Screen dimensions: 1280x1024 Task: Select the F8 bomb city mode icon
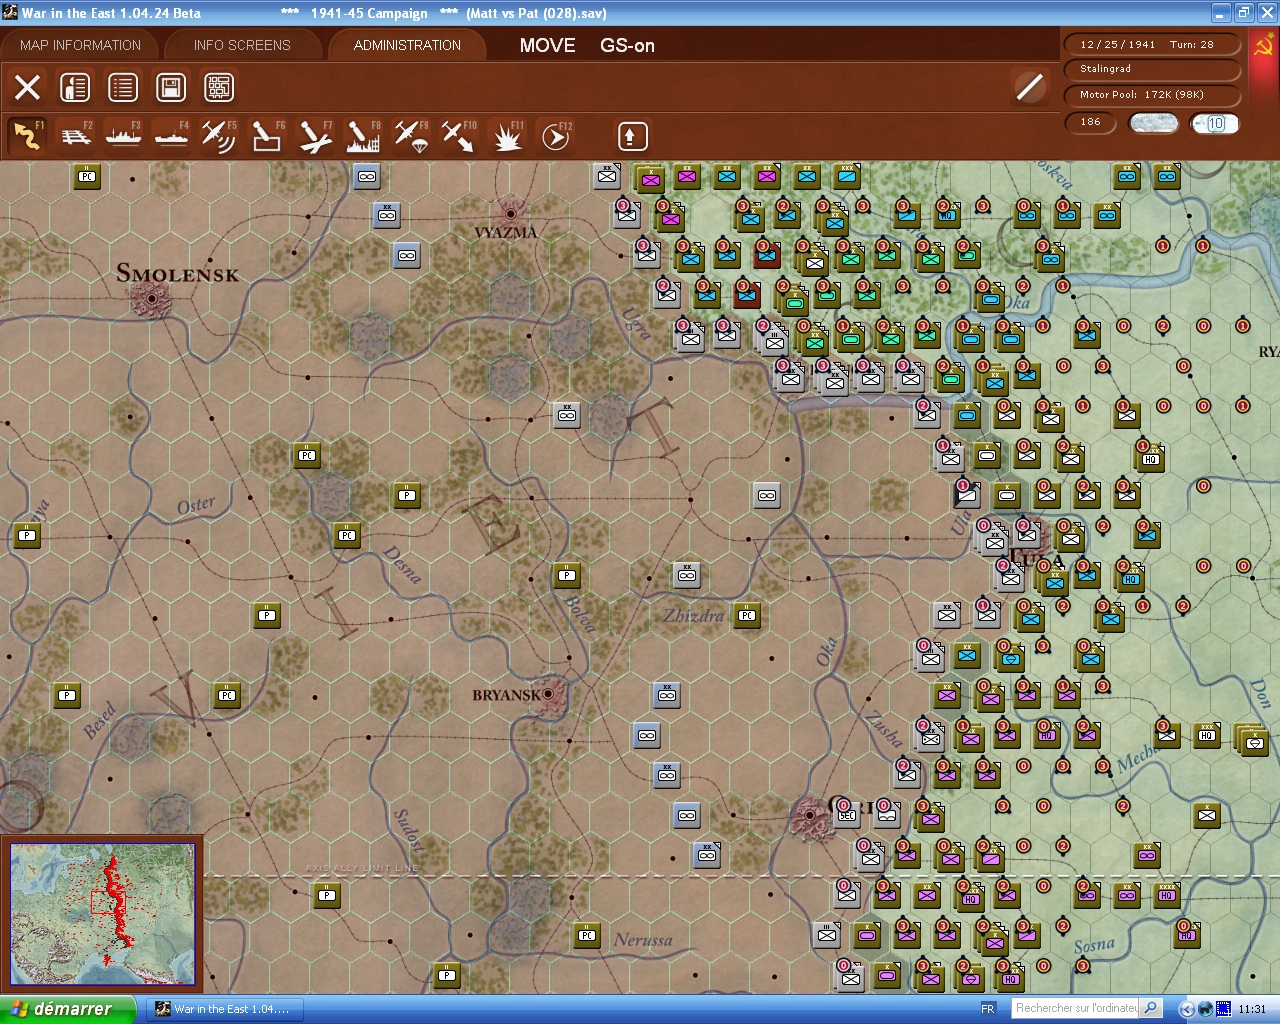click(363, 135)
